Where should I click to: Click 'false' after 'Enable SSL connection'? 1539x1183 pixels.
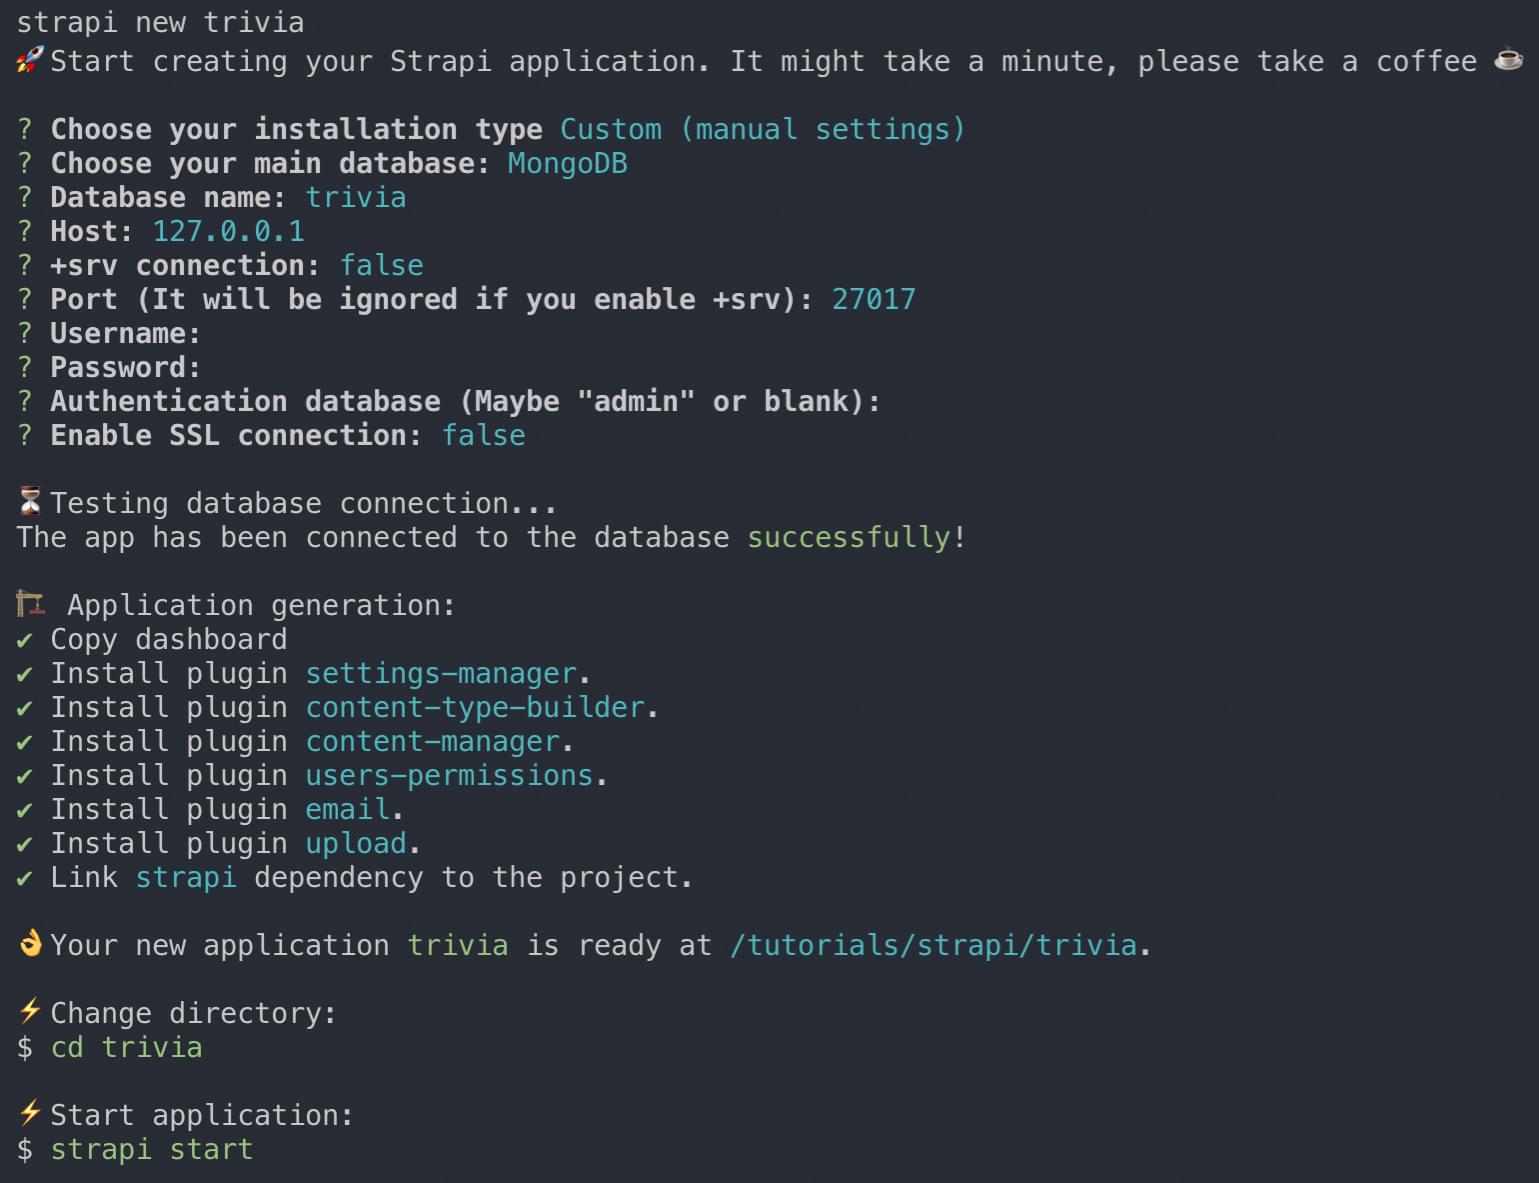click(484, 435)
